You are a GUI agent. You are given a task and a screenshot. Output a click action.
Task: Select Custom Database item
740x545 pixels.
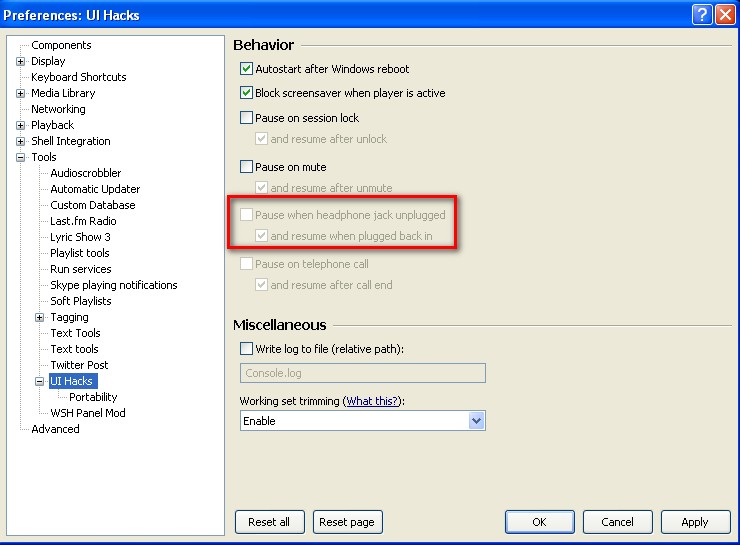pyautogui.click(x=92, y=205)
